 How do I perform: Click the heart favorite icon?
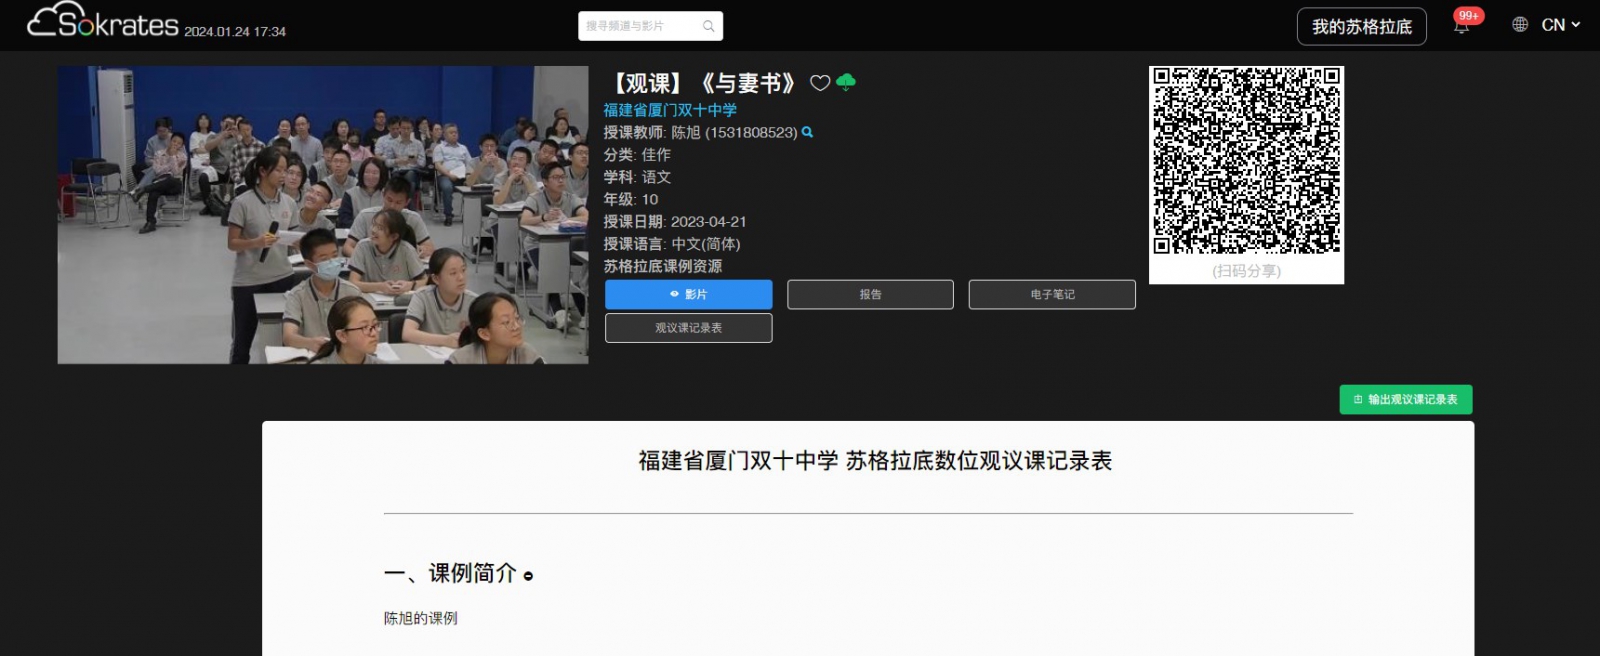(x=820, y=83)
